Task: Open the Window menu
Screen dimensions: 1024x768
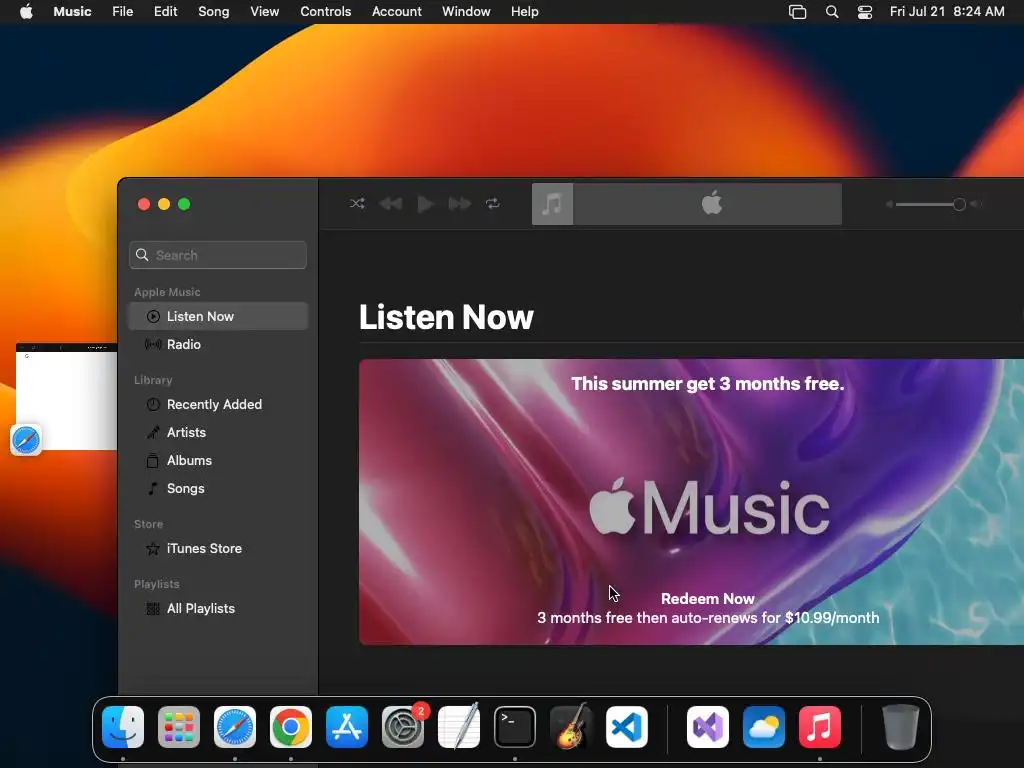Action: click(466, 11)
